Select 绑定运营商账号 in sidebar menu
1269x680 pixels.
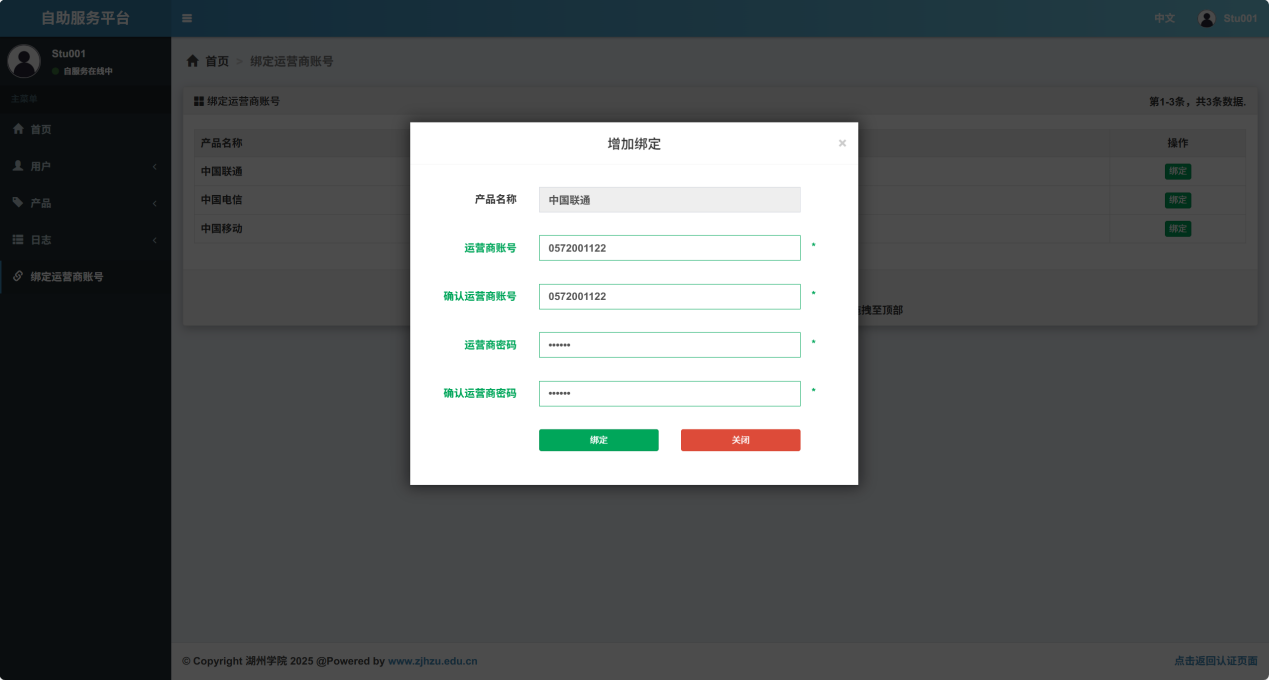click(85, 276)
